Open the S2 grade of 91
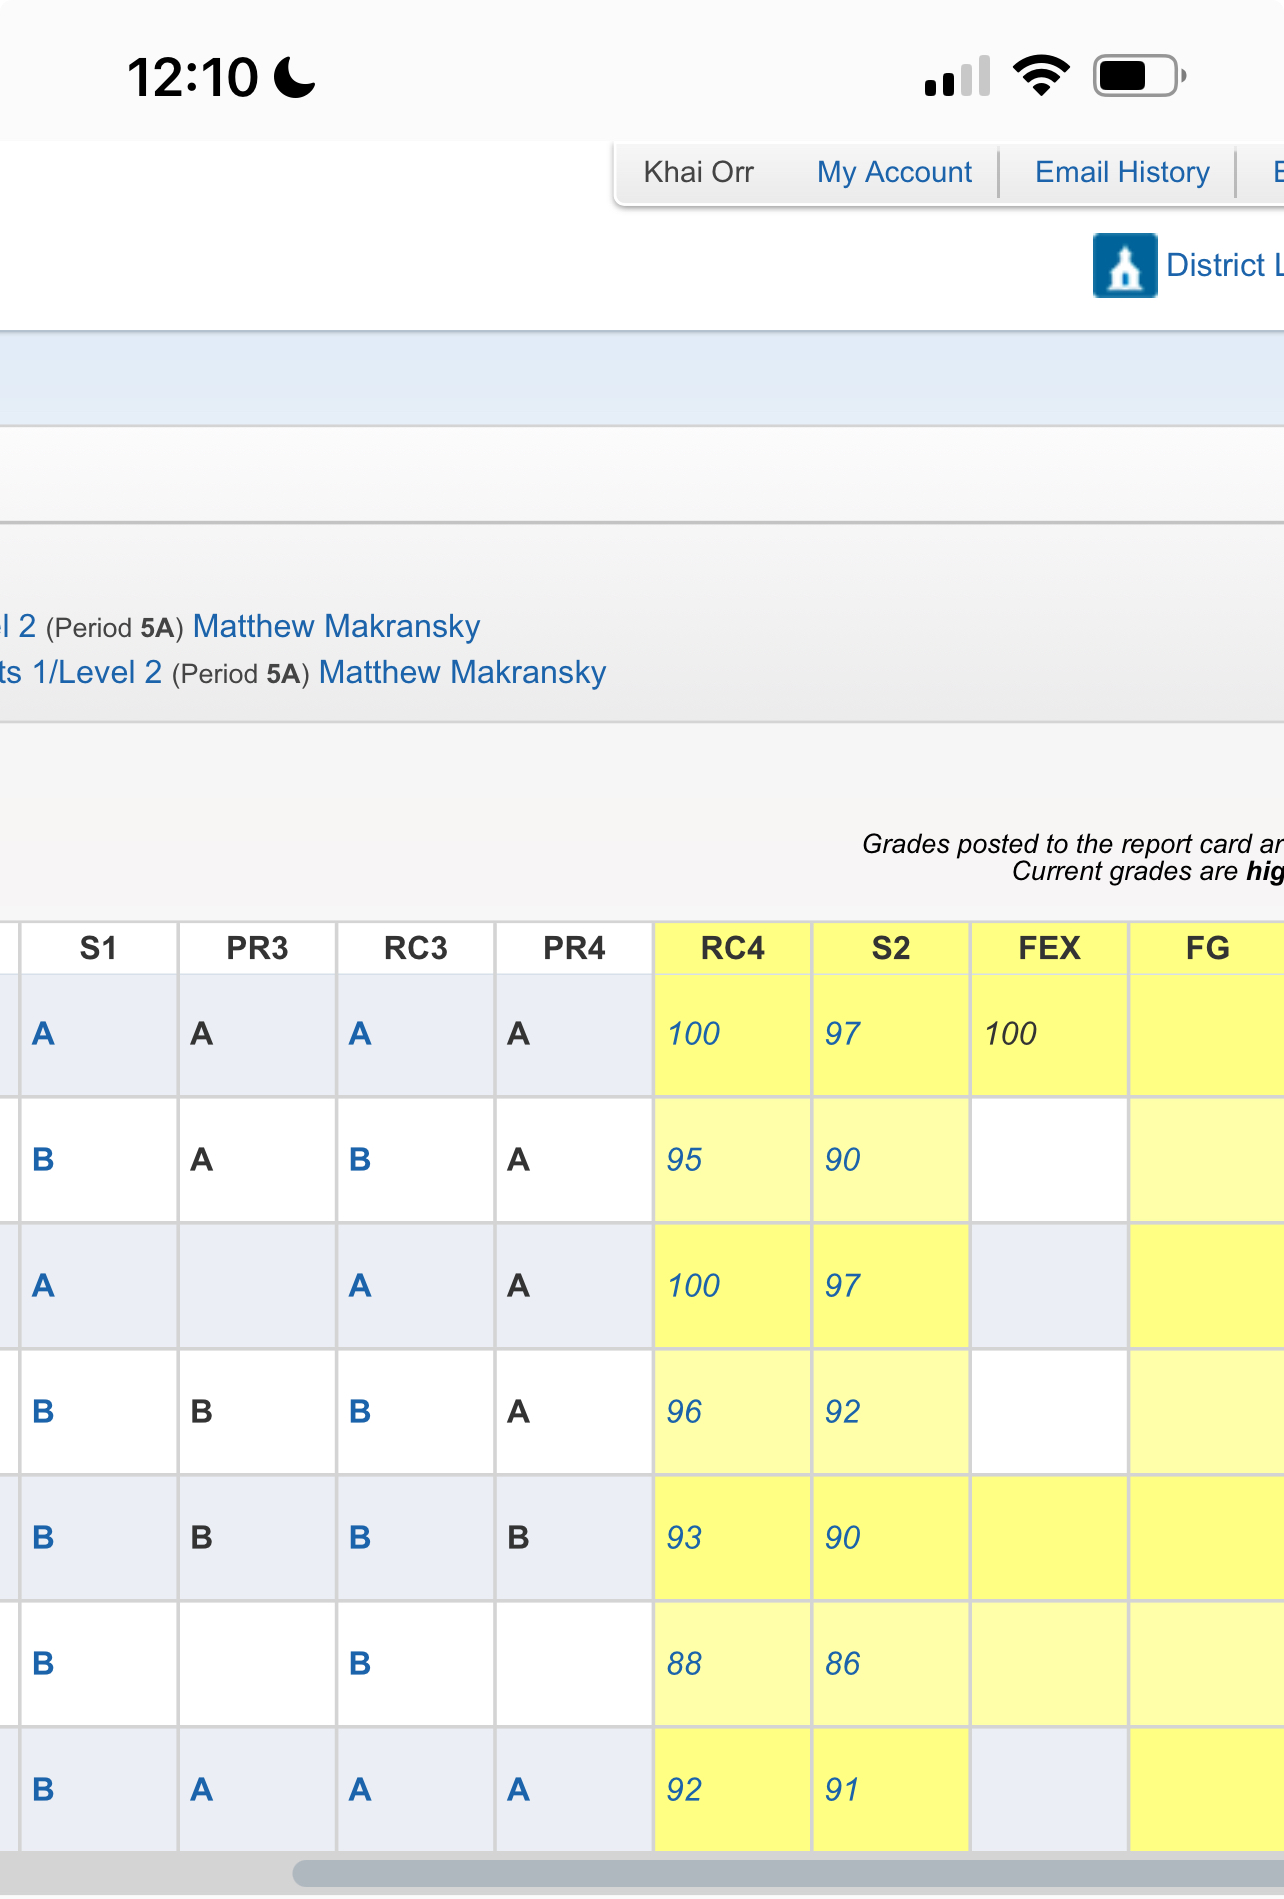Image resolution: width=1284 pixels, height=1899 pixels. click(x=842, y=1790)
